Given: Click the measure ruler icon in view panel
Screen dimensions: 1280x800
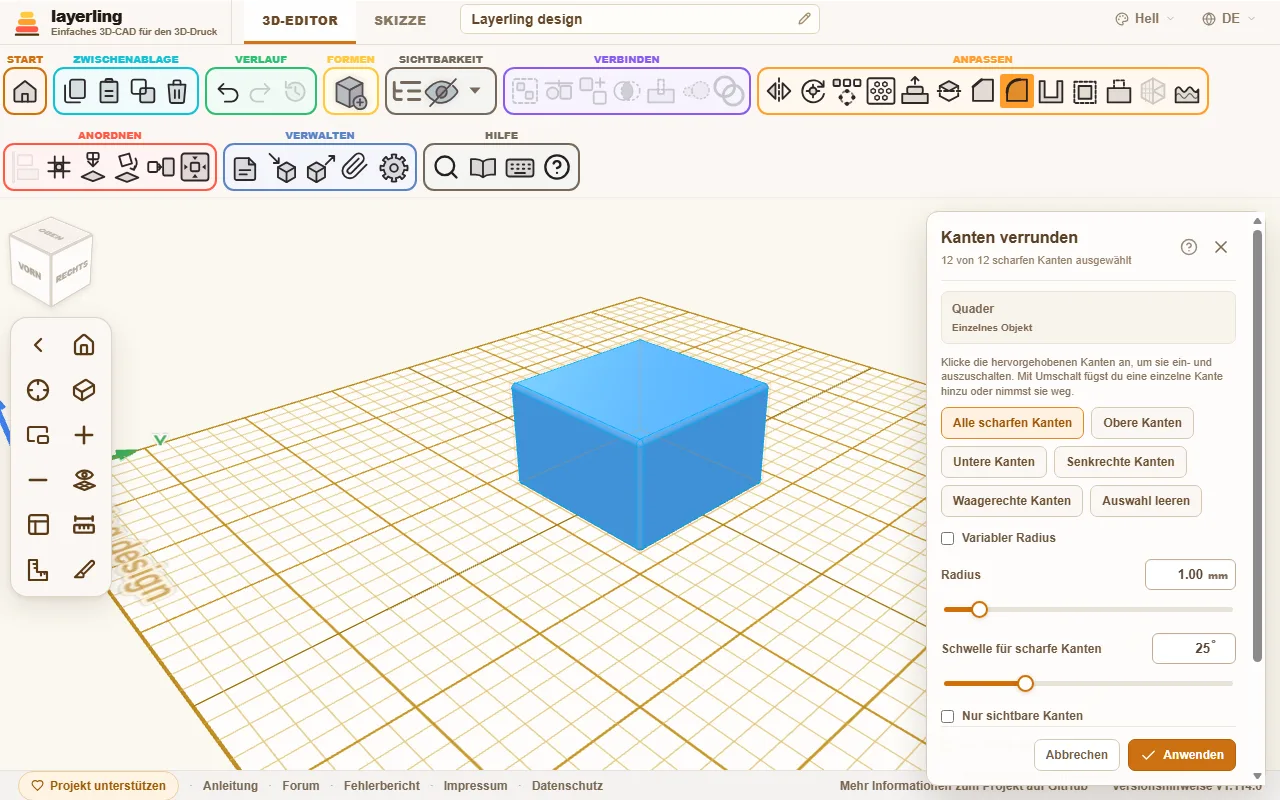Looking at the screenshot, I should pyautogui.click(x=84, y=525).
